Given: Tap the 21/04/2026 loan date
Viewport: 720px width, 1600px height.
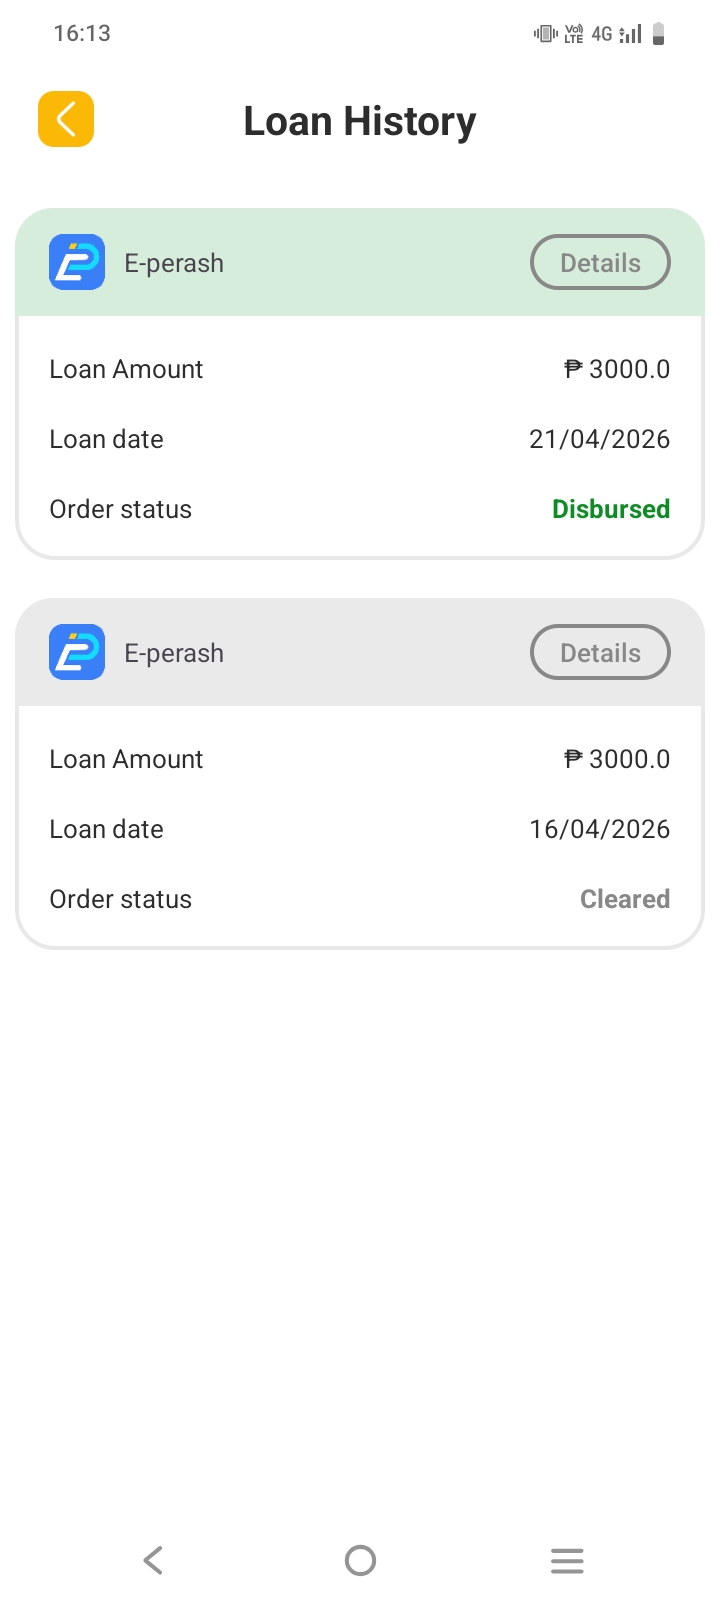Looking at the screenshot, I should pos(599,439).
